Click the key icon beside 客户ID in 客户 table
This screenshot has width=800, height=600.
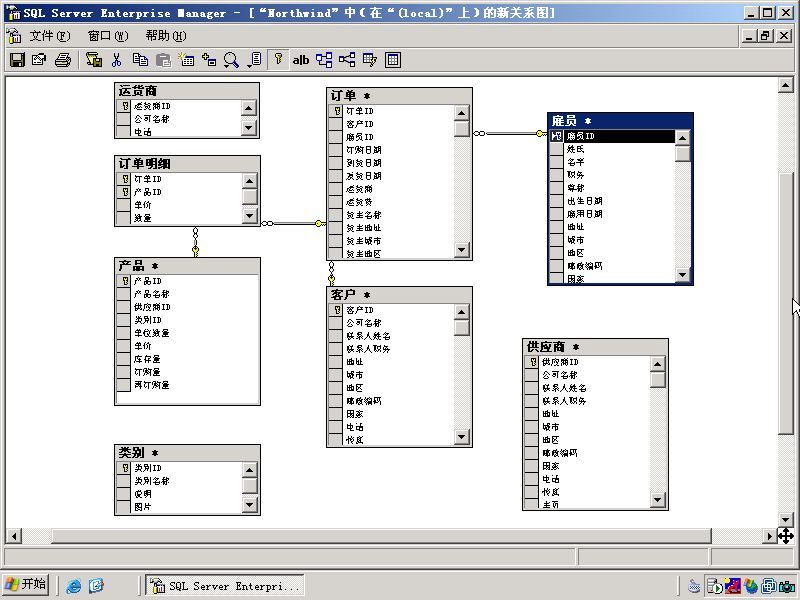tap(337, 310)
